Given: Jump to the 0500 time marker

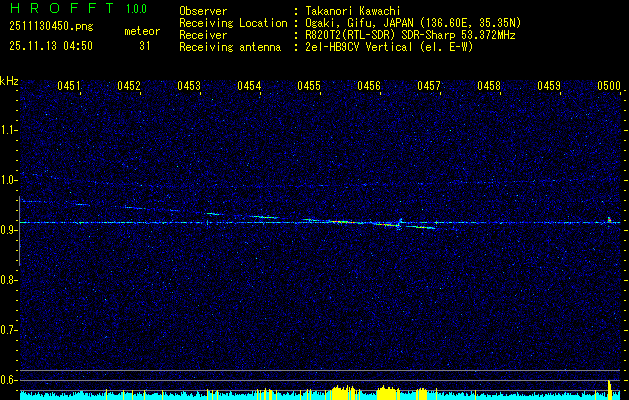Looking at the screenshot, I should pyautogui.click(x=609, y=87).
